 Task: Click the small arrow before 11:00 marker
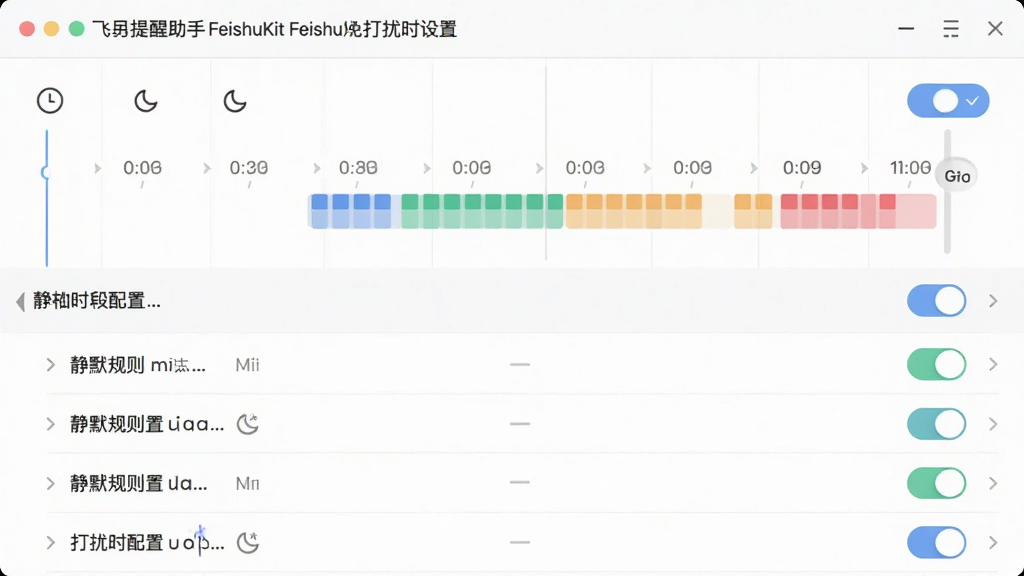tap(865, 168)
